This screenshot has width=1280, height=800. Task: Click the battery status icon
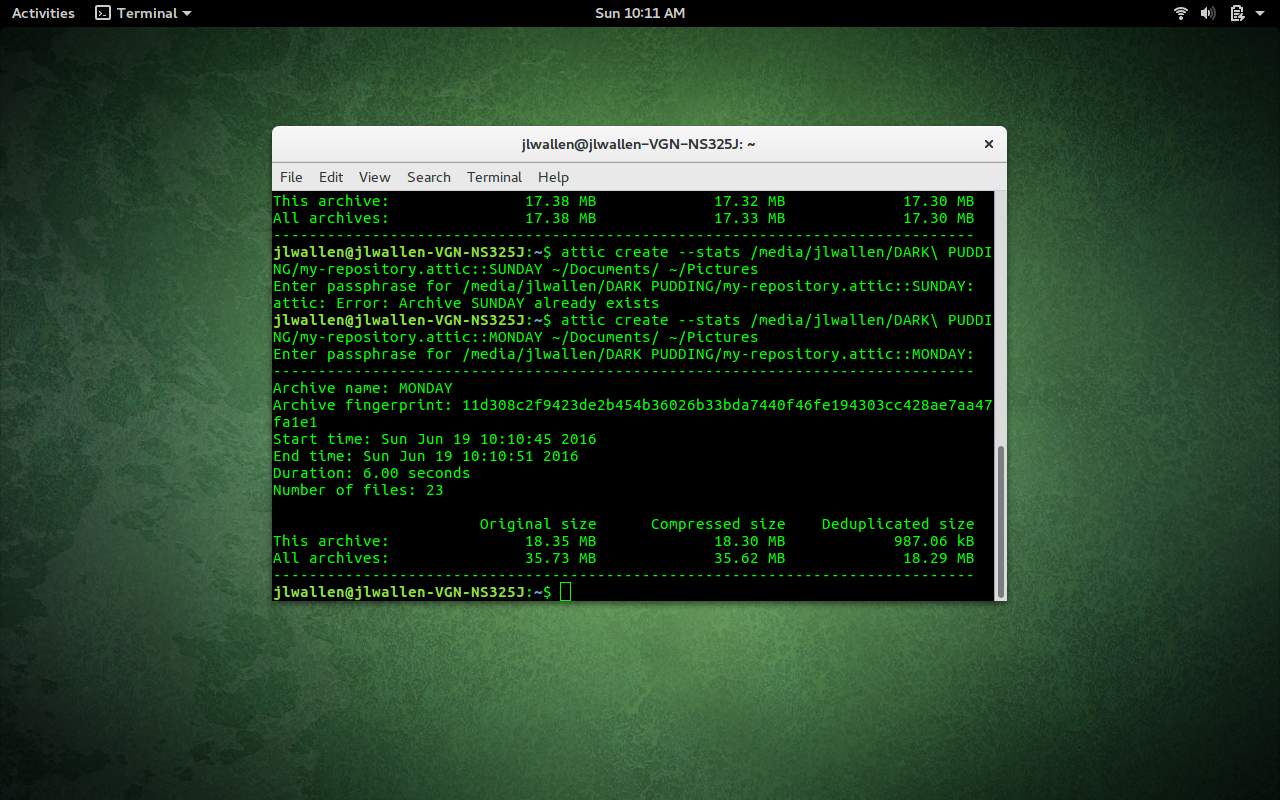pos(1237,13)
